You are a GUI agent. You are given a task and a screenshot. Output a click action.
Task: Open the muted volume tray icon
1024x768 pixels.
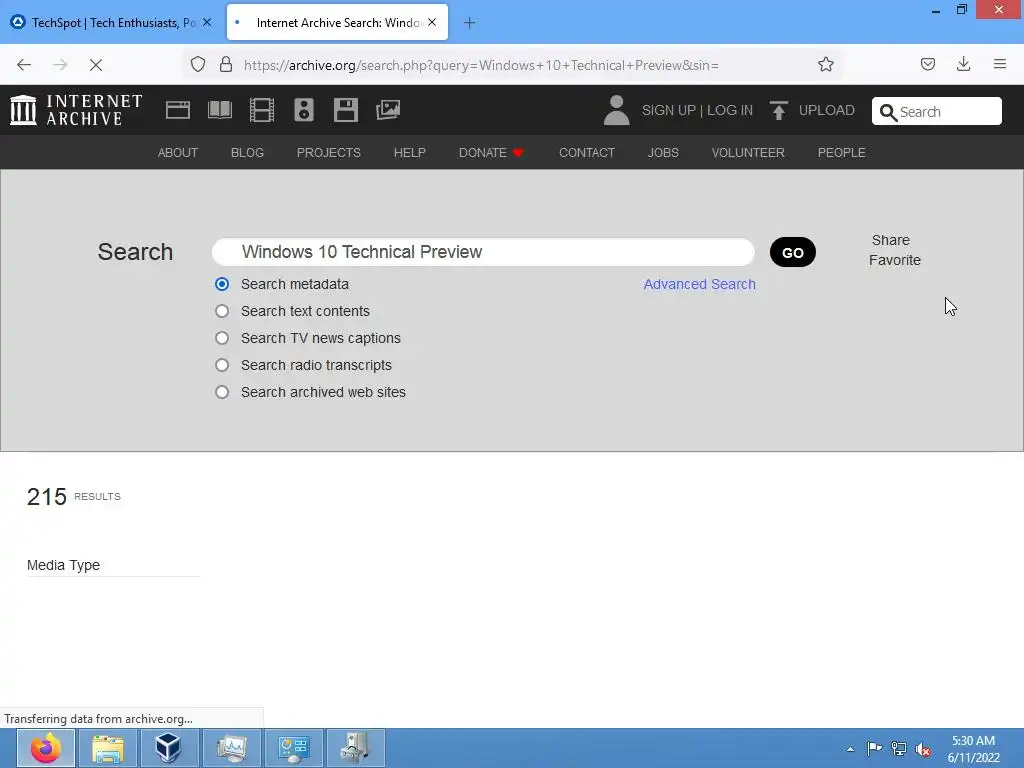coord(923,749)
